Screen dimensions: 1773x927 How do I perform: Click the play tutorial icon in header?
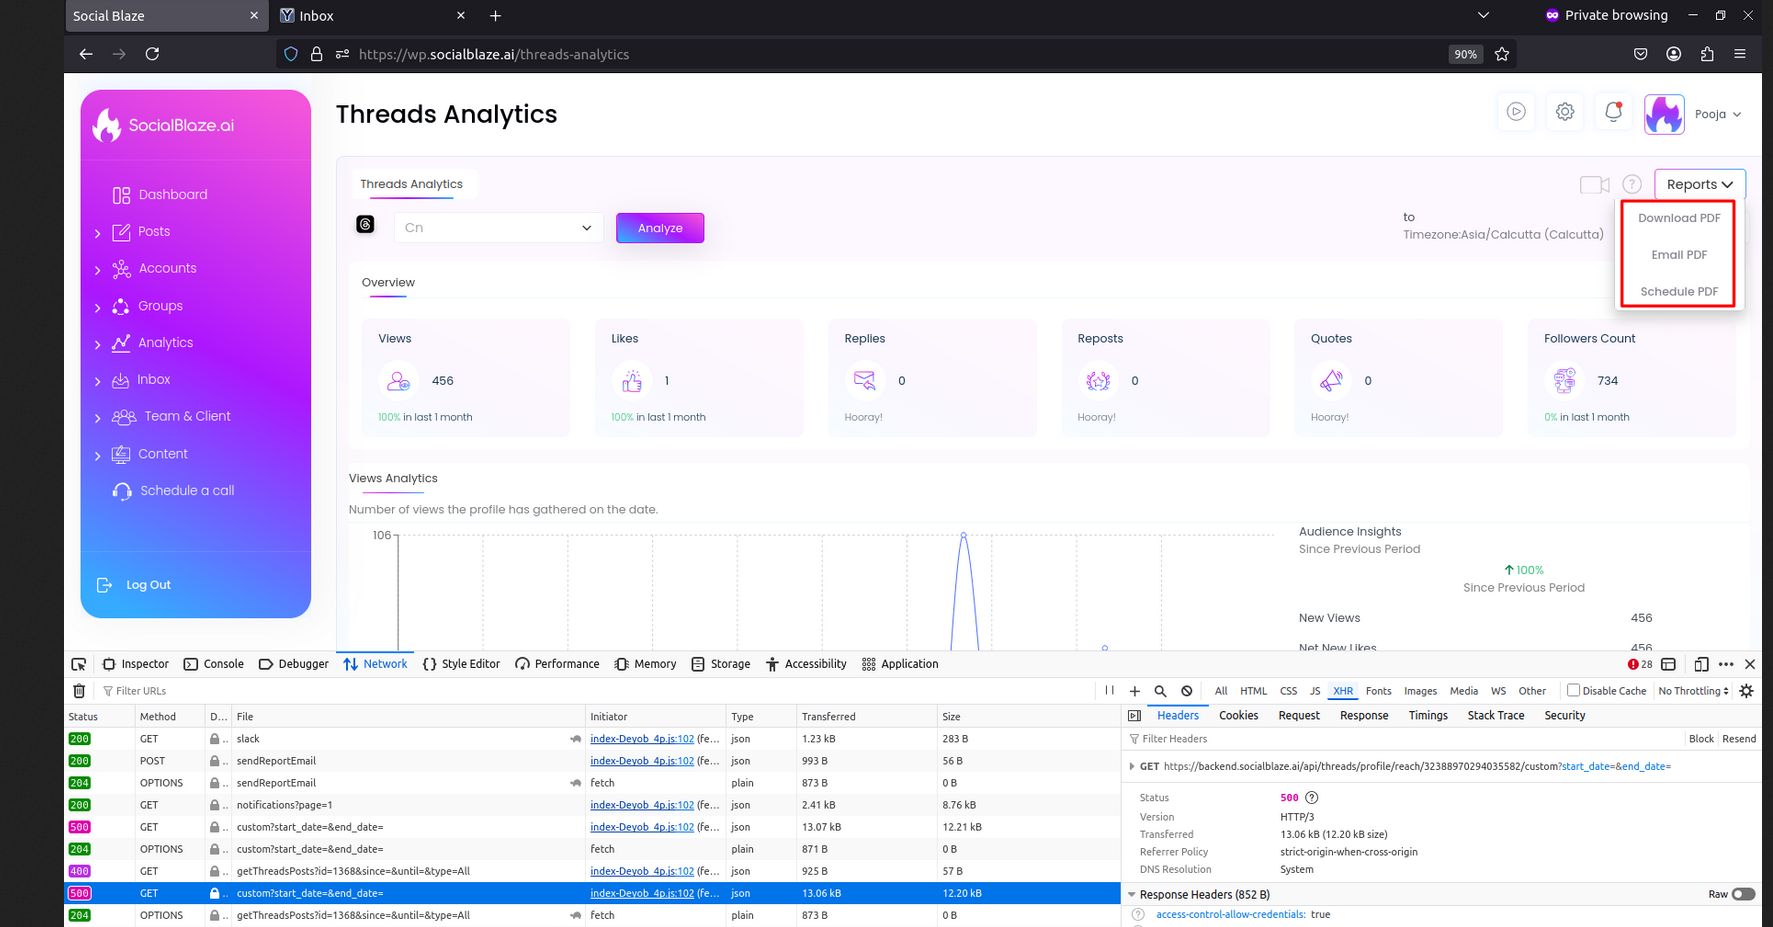pos(1516,113)
